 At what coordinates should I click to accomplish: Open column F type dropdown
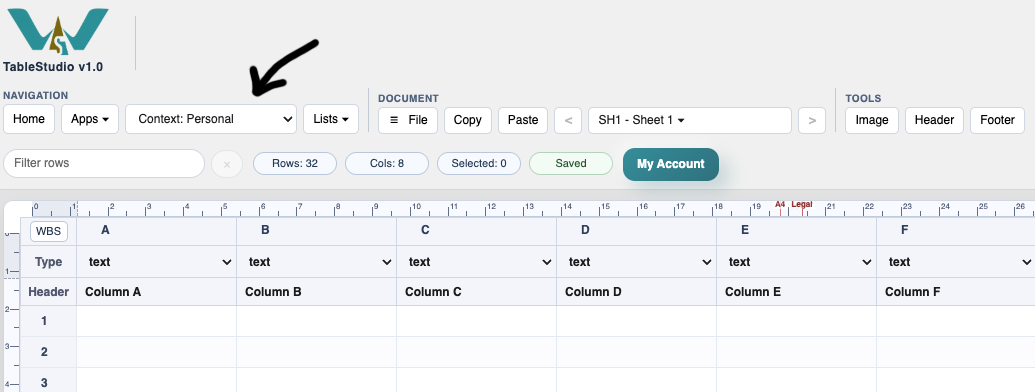956,262
